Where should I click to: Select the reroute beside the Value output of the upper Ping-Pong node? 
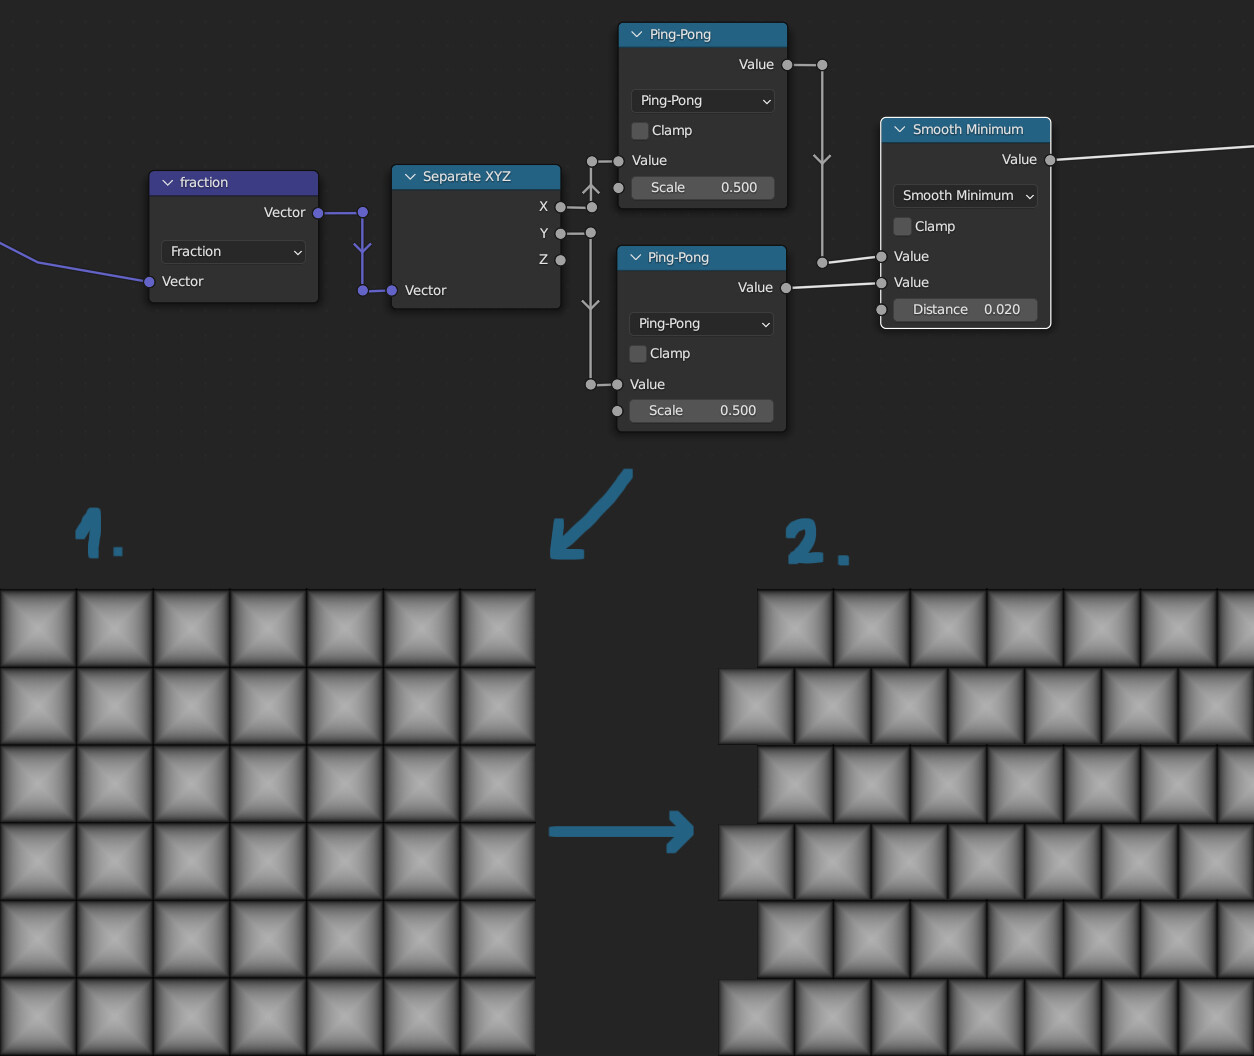click(822, 65)
